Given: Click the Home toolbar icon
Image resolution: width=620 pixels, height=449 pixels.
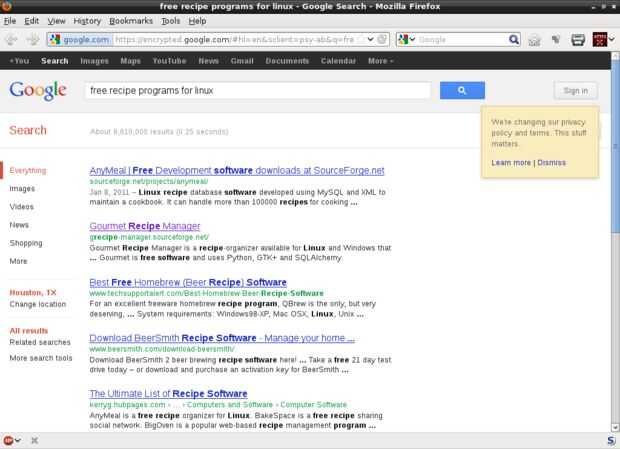Looking at the screenshot, I should [534, 40].
